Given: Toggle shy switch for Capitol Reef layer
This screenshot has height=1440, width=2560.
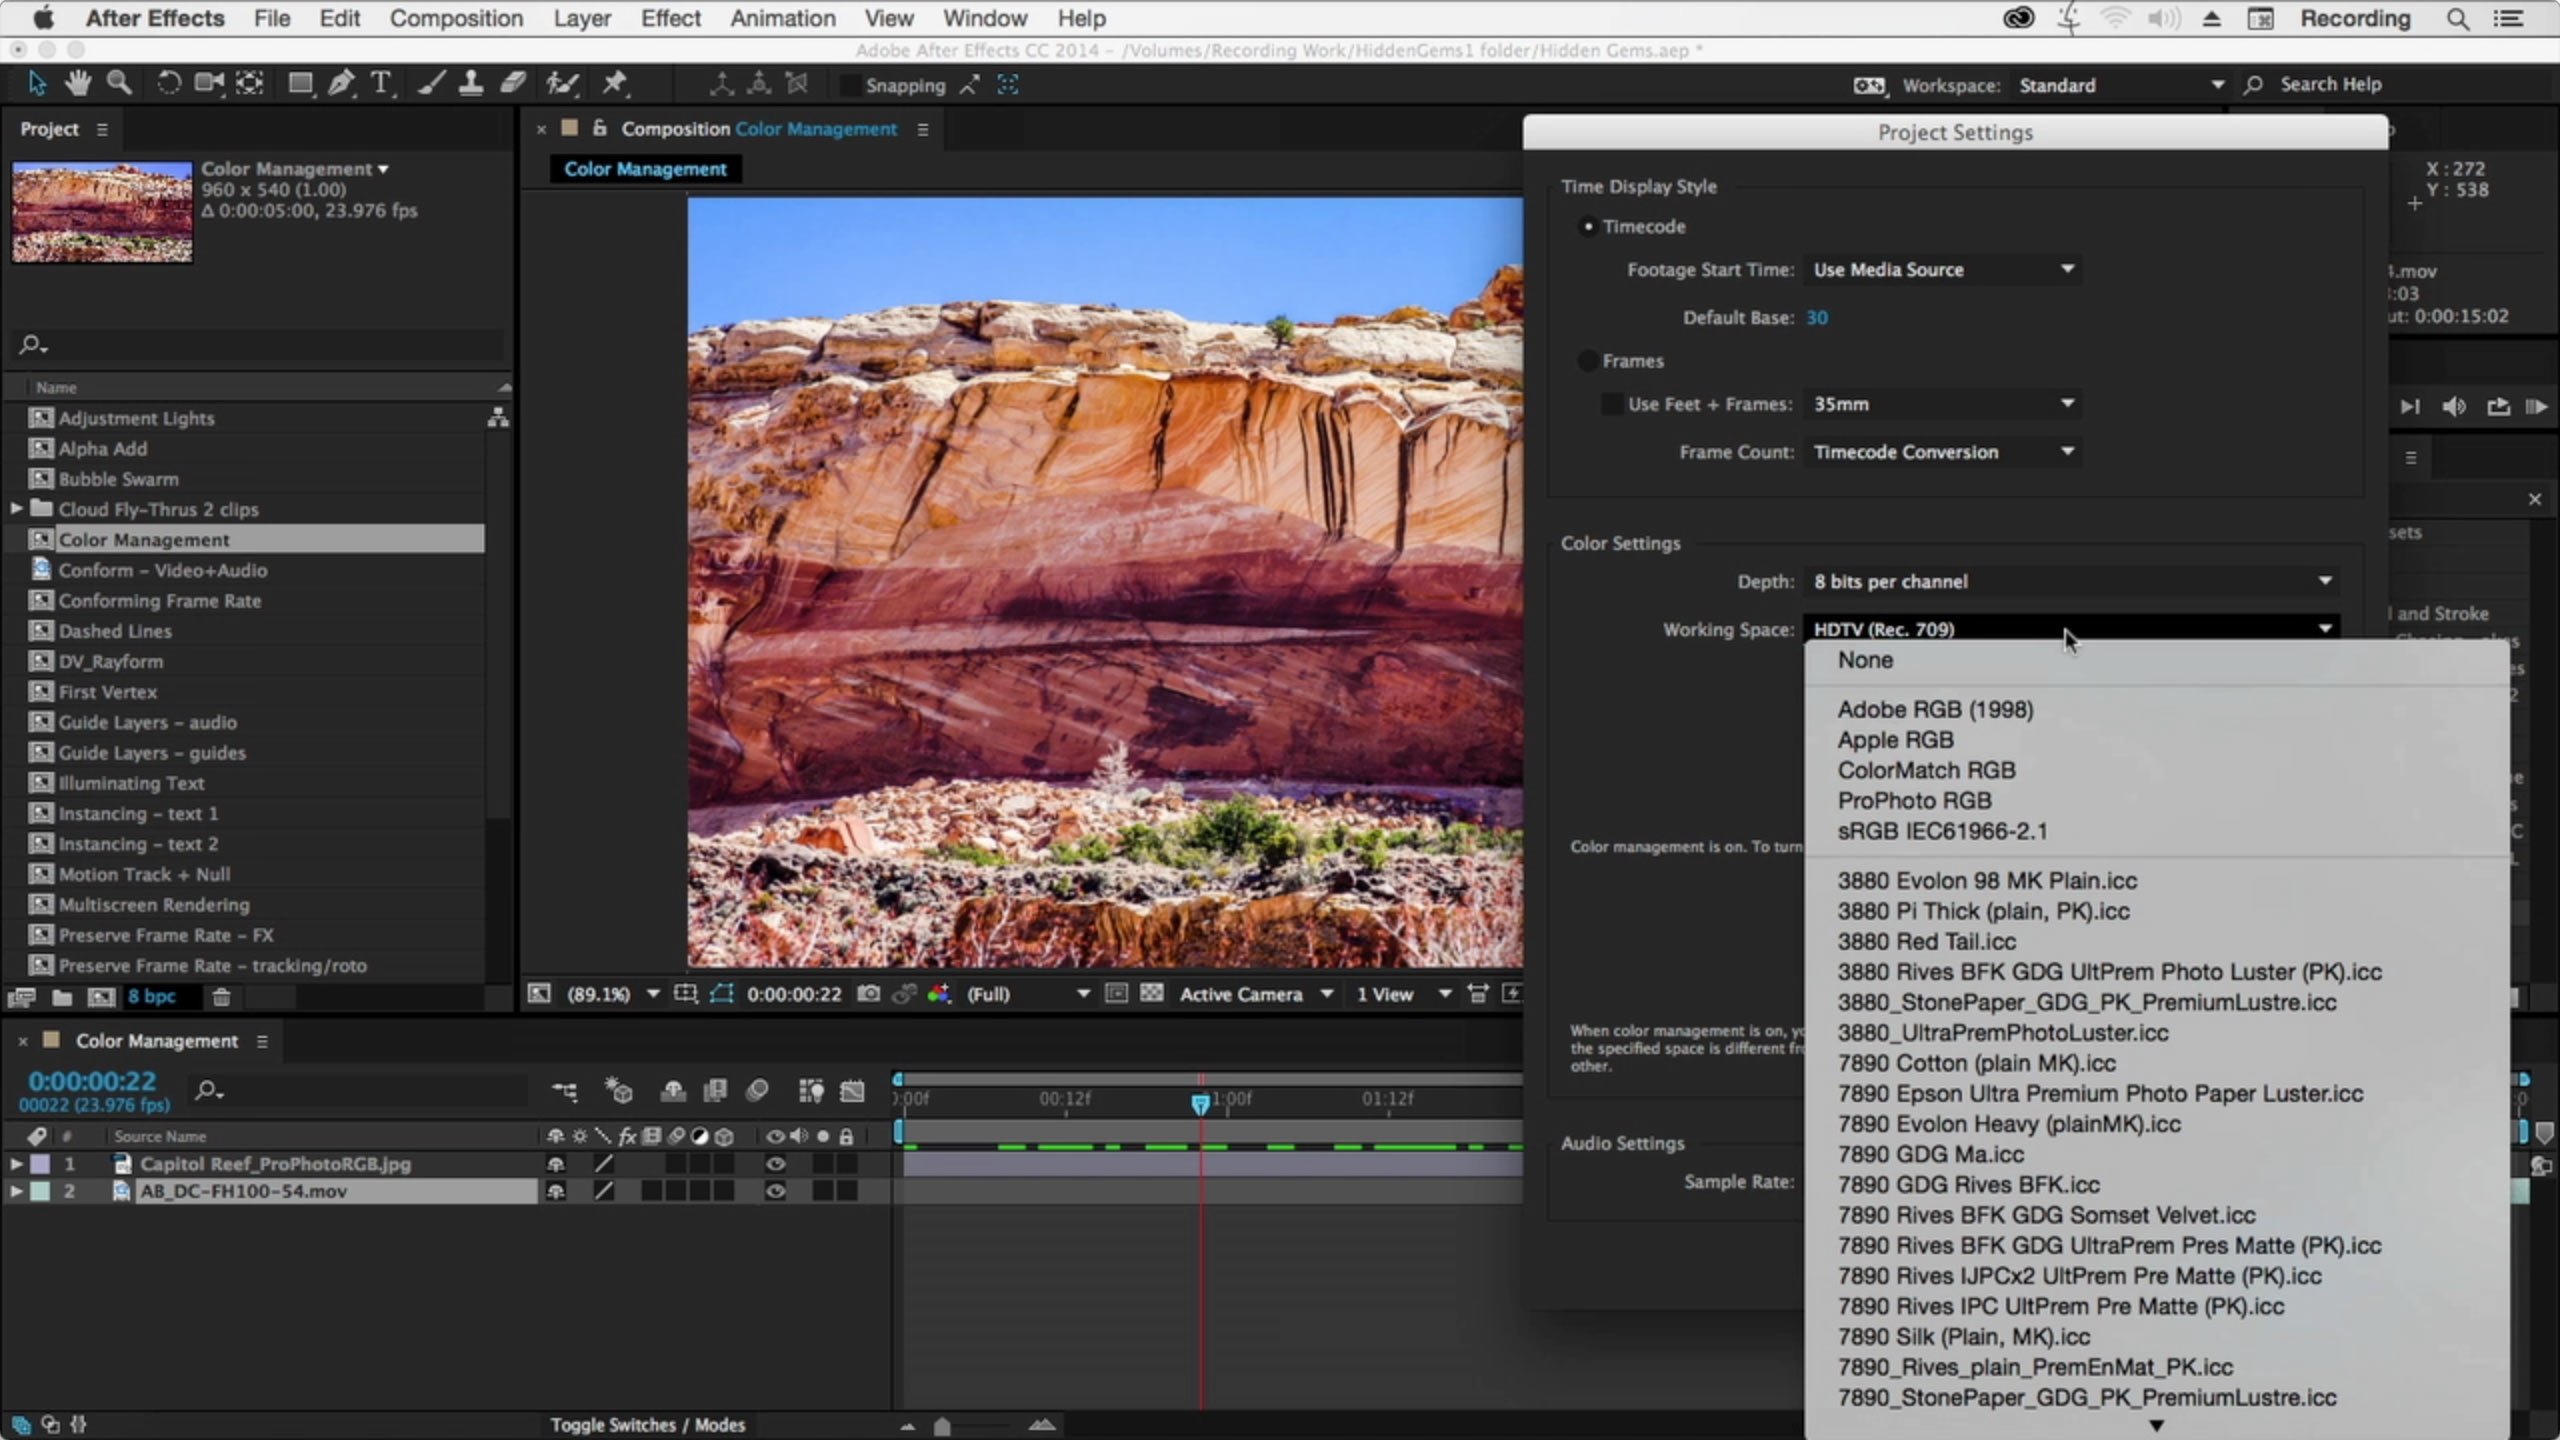Looking at the screenshot, I should coord(556,1164).
